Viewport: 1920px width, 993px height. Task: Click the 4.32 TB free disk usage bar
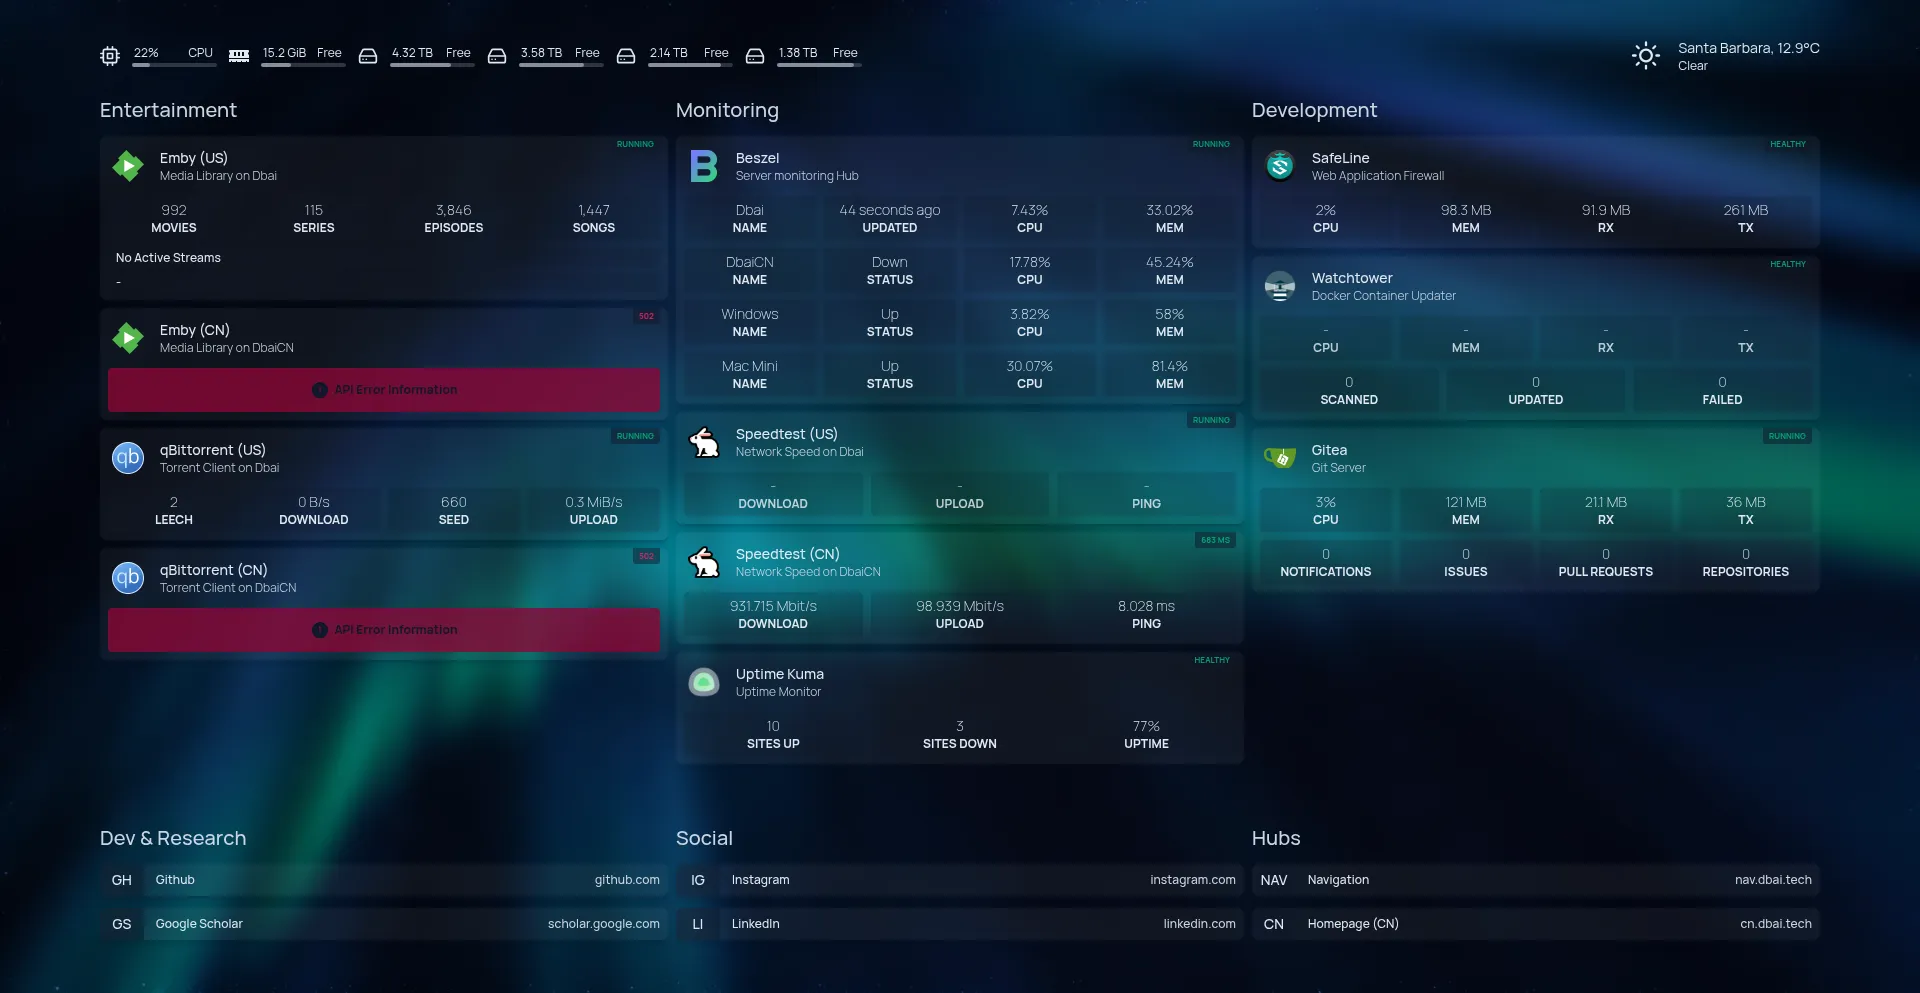(431, 65)
